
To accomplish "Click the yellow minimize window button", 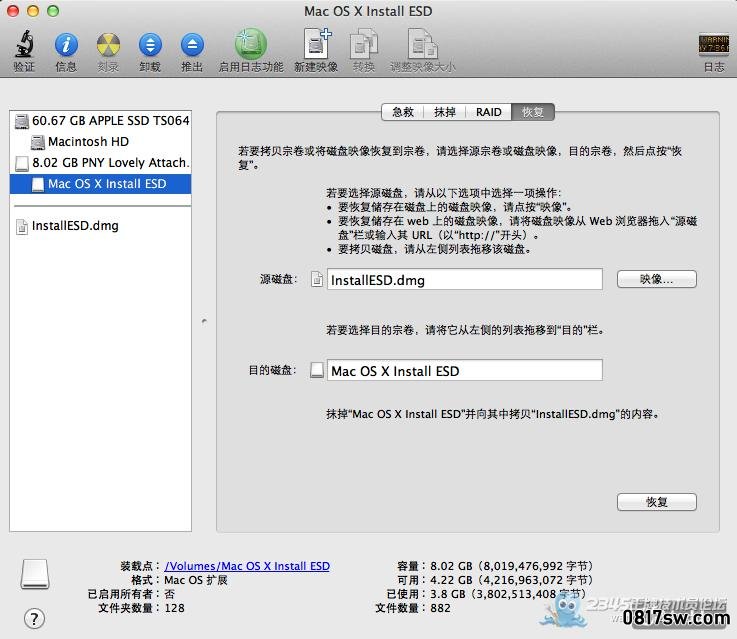I will point(33,10).
